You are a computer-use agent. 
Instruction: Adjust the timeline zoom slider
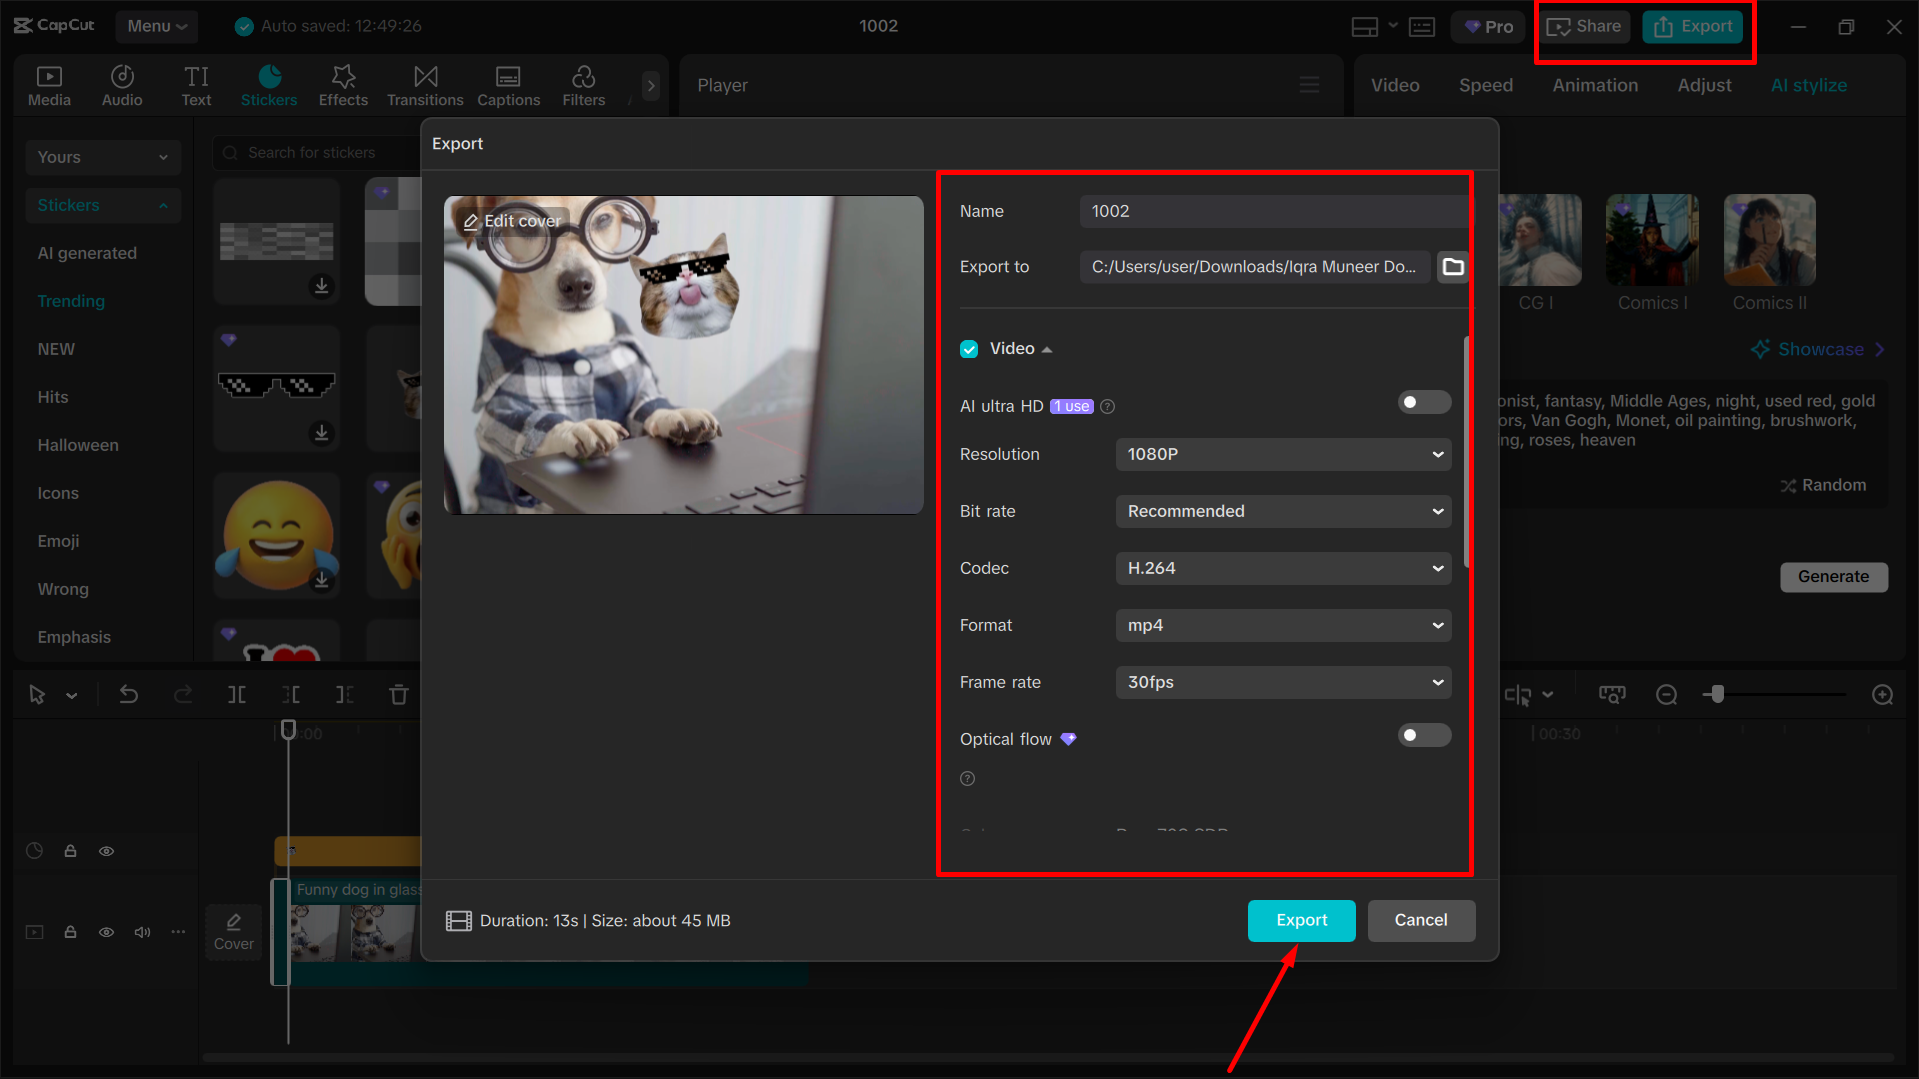point(1718,694)
